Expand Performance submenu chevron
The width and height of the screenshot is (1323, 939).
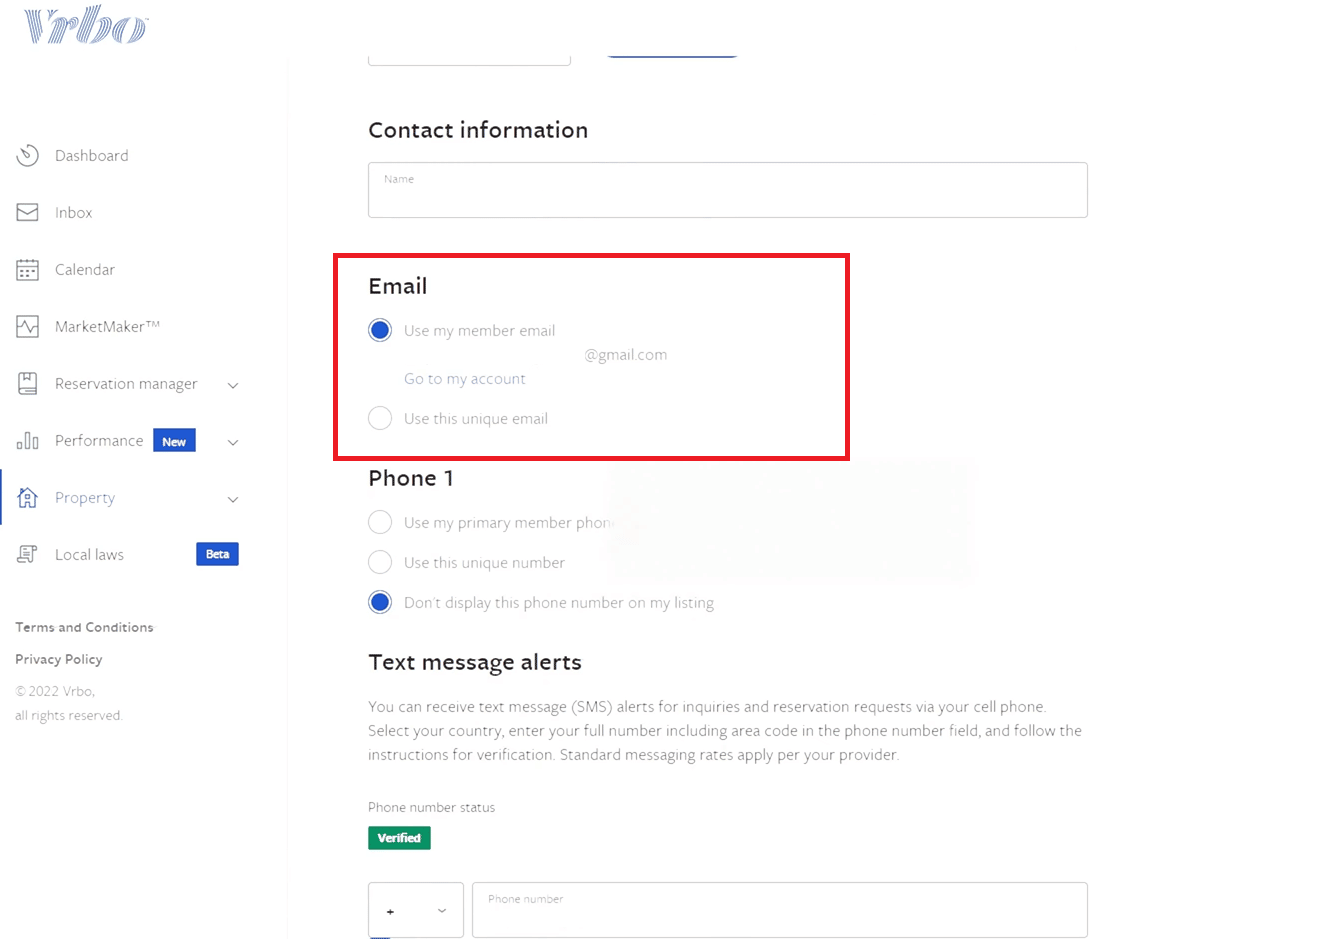click(233, 442)
